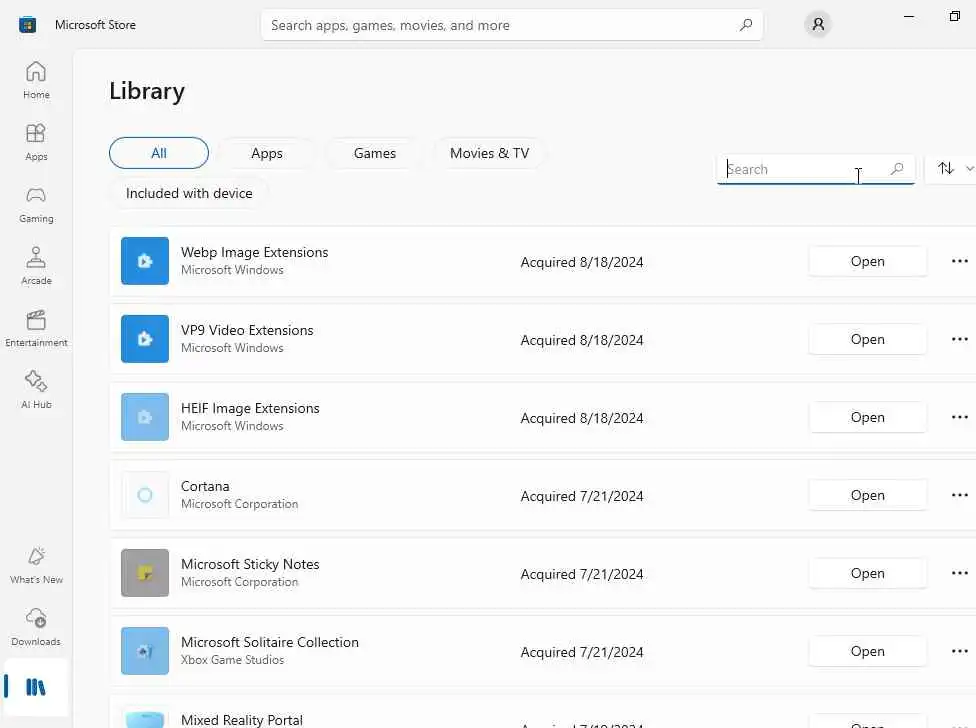Screen dimensions: 976x728
Task: Open more options for Microsoft Sticky Notes
Action: tap(960, 573)
